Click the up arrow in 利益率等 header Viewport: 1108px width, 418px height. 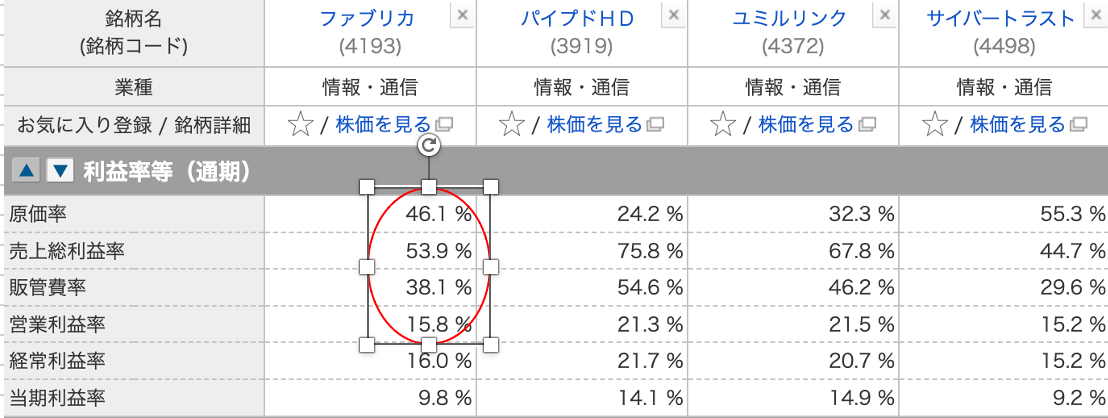pos(25,171)
